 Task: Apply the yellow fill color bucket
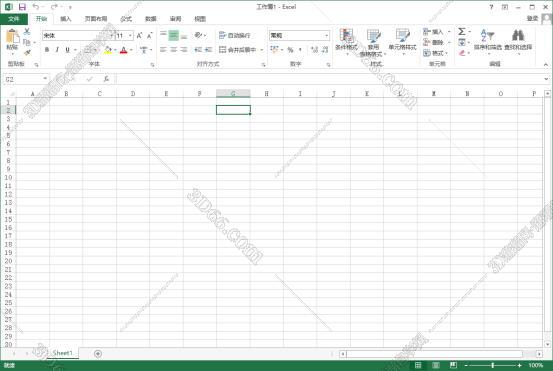click(x=108, y=50)
